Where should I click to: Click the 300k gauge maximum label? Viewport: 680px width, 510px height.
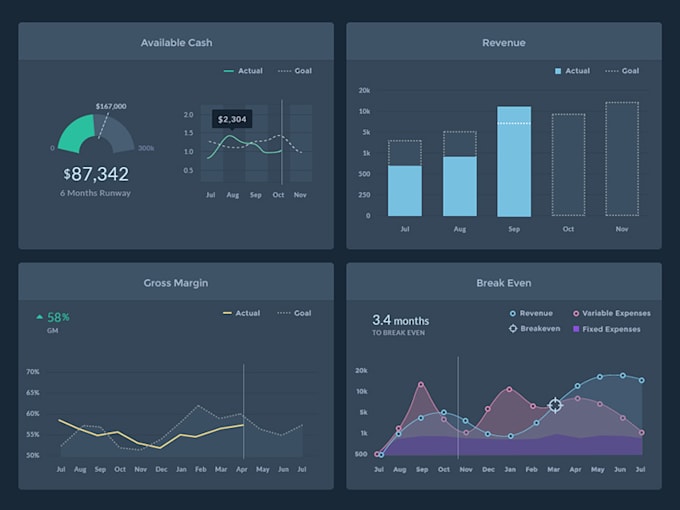click(x=146, y=148)
